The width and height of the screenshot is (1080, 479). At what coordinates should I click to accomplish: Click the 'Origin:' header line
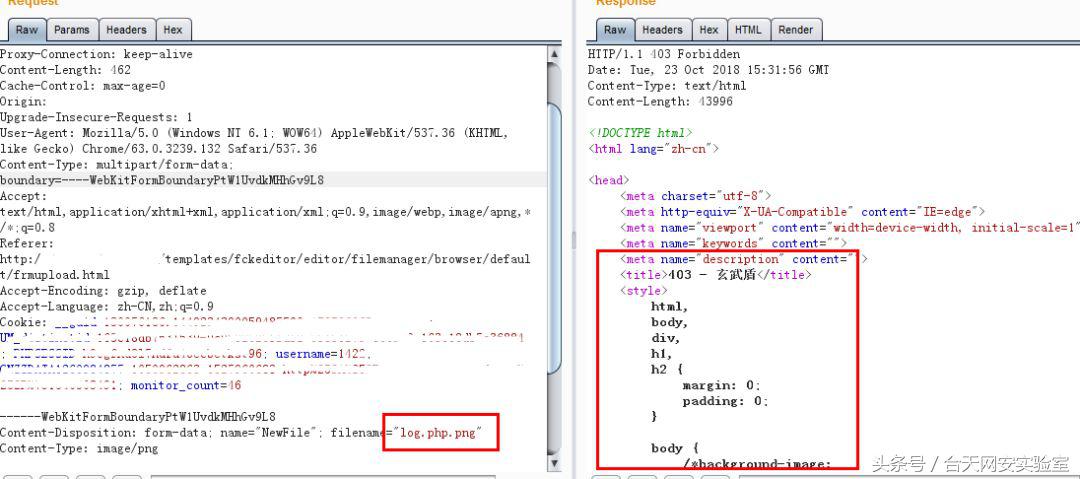click(23, 101)
